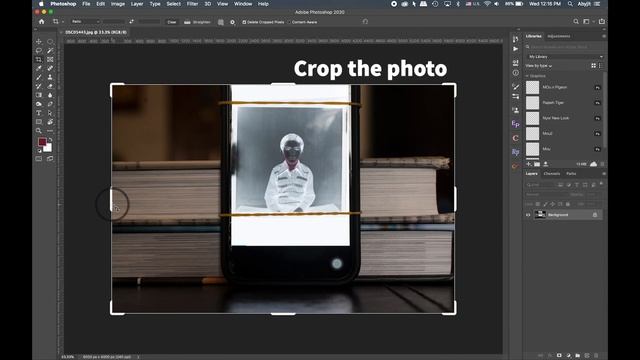Image resolution: width=640 pixels, height=360 pixels.
Task: Switch to the Adjustments tab
Action: coord(558,36)
